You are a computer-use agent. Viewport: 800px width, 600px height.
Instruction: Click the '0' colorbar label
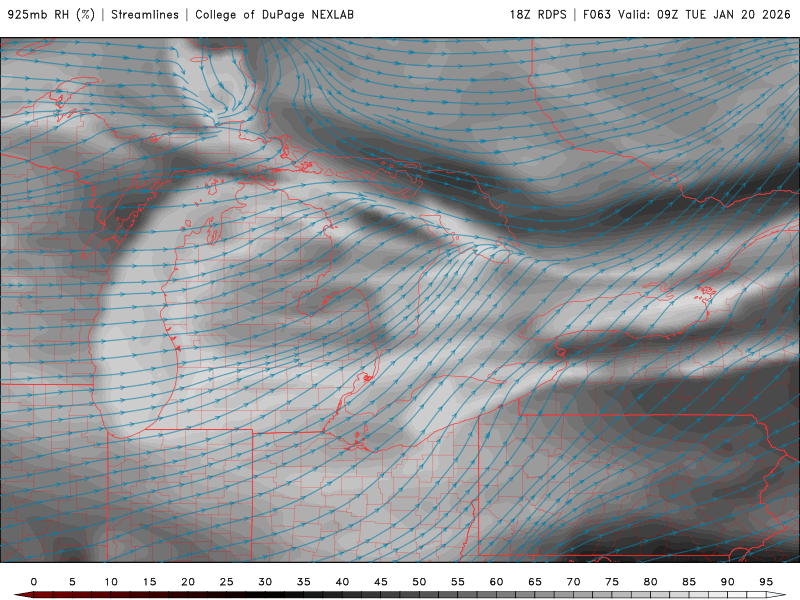tap(34, 582)
